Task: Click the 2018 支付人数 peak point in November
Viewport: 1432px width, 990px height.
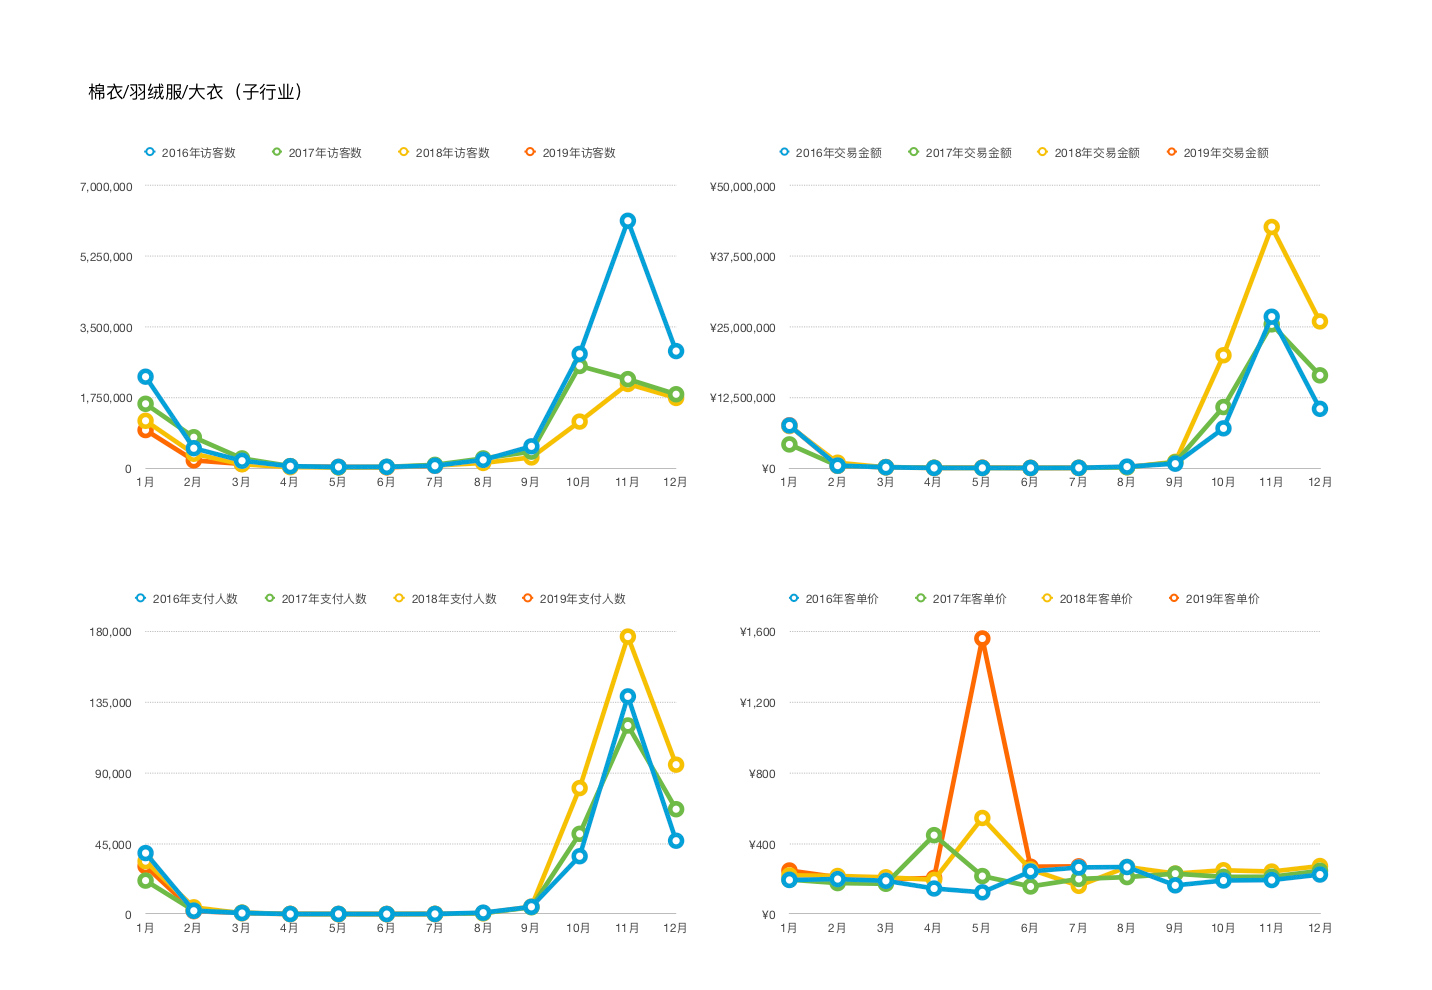Action: pyautogui.click(x=627, y=637)
